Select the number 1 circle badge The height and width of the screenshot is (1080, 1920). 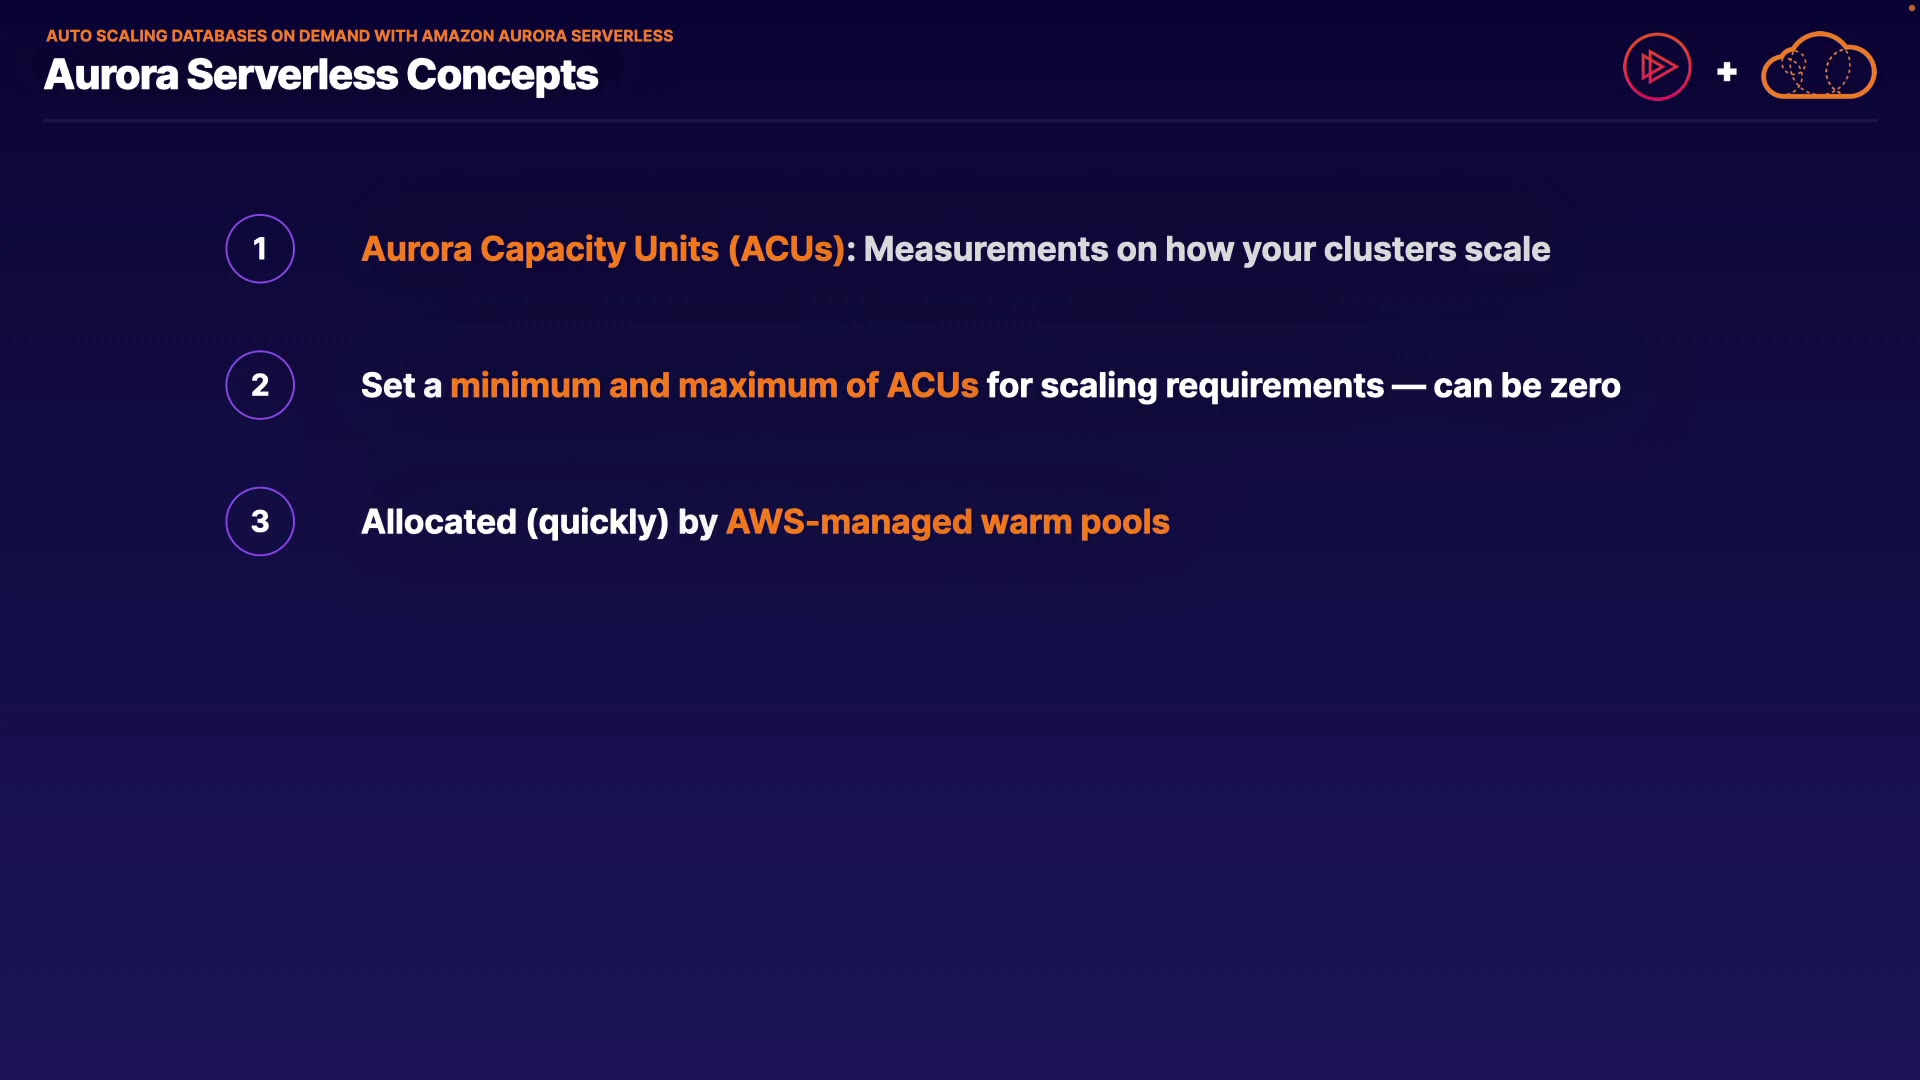click(260, 249)
